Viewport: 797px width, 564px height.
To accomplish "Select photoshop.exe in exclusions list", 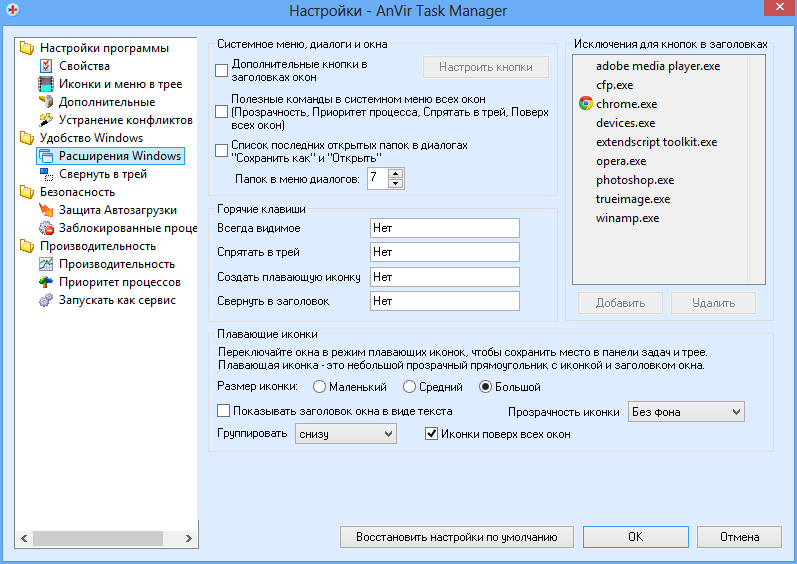I will [x=635, y=180].
